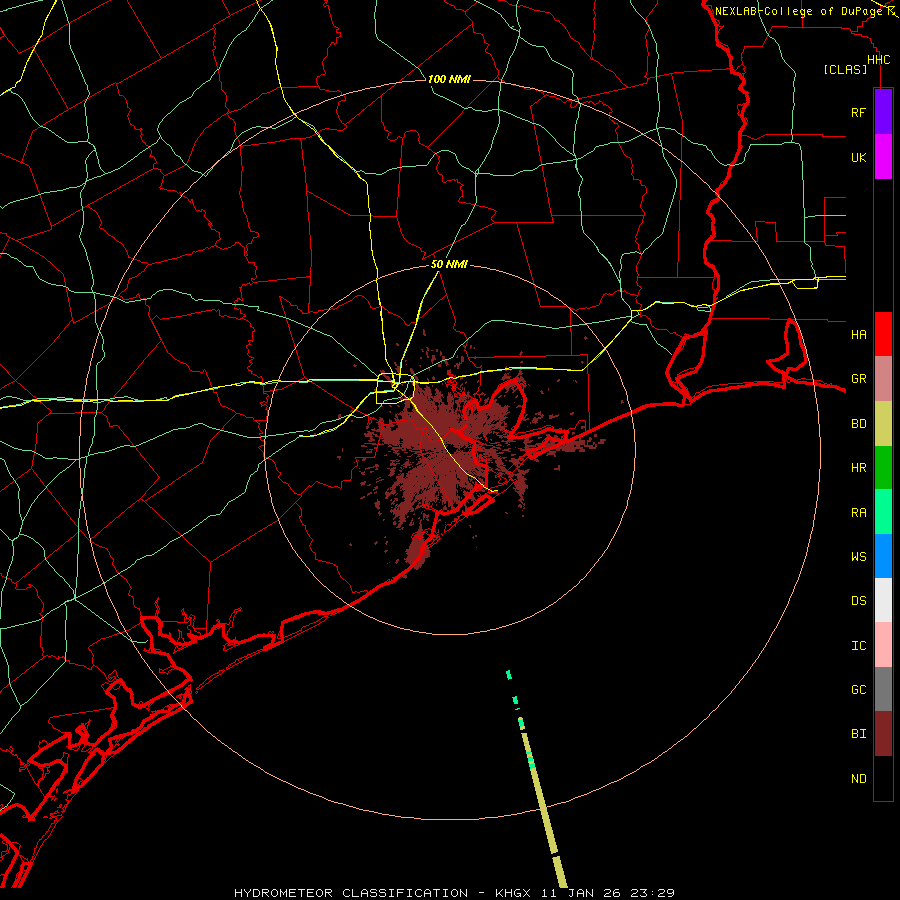
Task: Click the BI legend label
Action: [x=858, y=734]
